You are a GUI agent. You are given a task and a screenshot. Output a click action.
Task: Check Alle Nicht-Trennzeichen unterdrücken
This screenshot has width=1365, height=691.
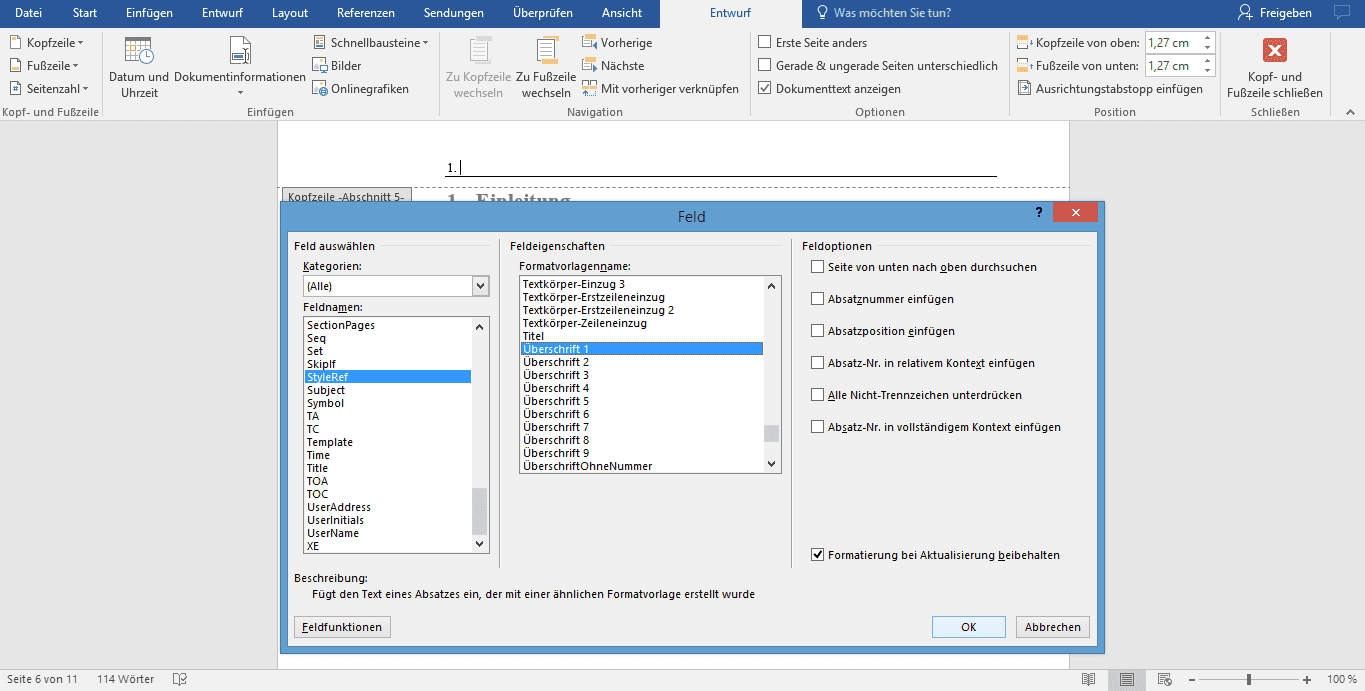pyautogui.click(x=818, y=395)
